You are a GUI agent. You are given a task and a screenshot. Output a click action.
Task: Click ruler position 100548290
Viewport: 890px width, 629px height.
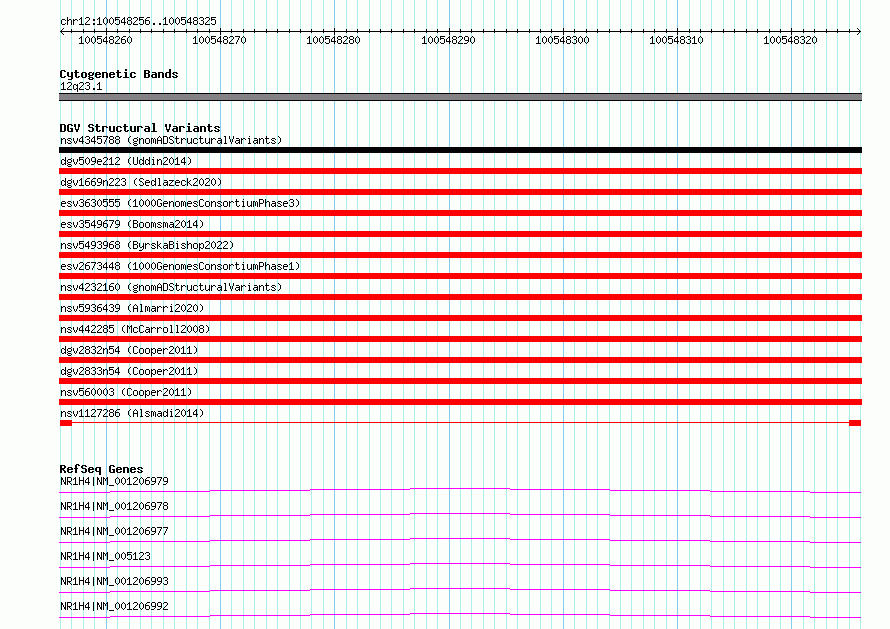click(x=448, y=40)
